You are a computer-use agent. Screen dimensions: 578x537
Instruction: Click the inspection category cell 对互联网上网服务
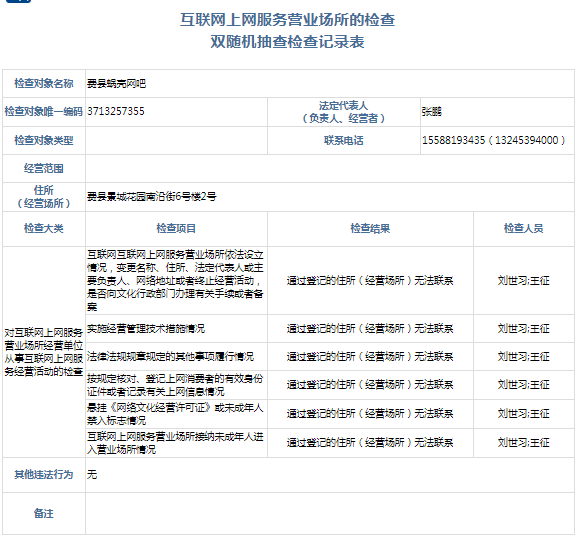click(44, 352)
